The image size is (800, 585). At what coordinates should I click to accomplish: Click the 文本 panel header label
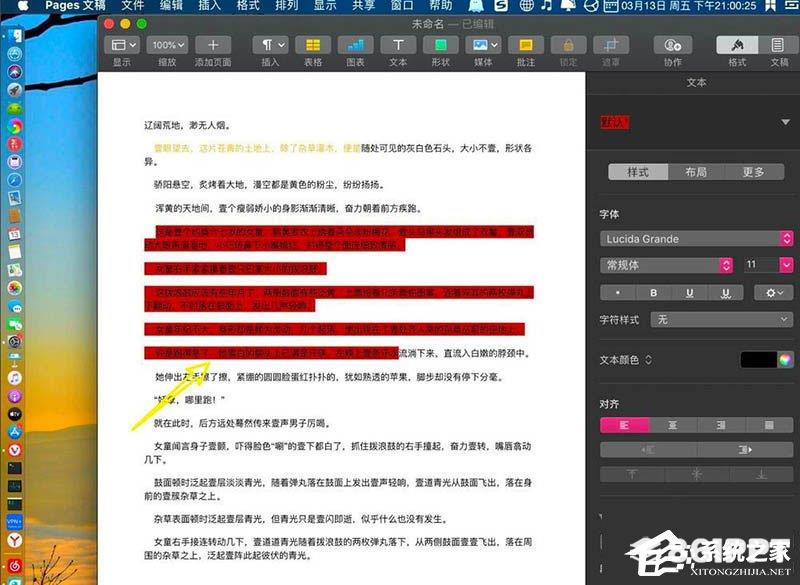click(x=696, y=82)
